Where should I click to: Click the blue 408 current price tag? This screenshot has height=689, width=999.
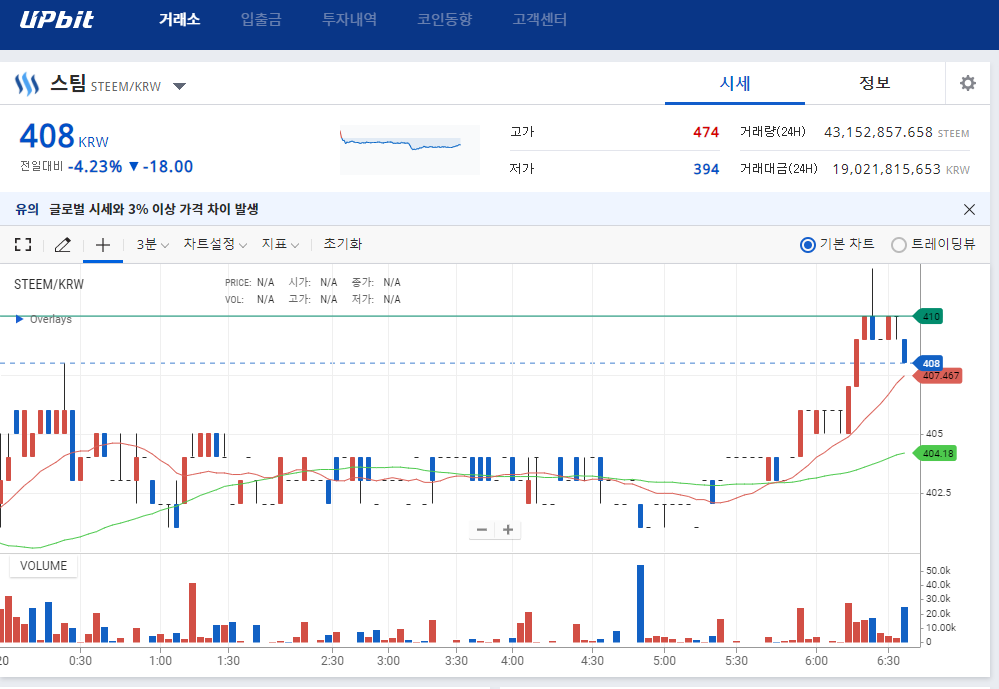coord(928,363)
